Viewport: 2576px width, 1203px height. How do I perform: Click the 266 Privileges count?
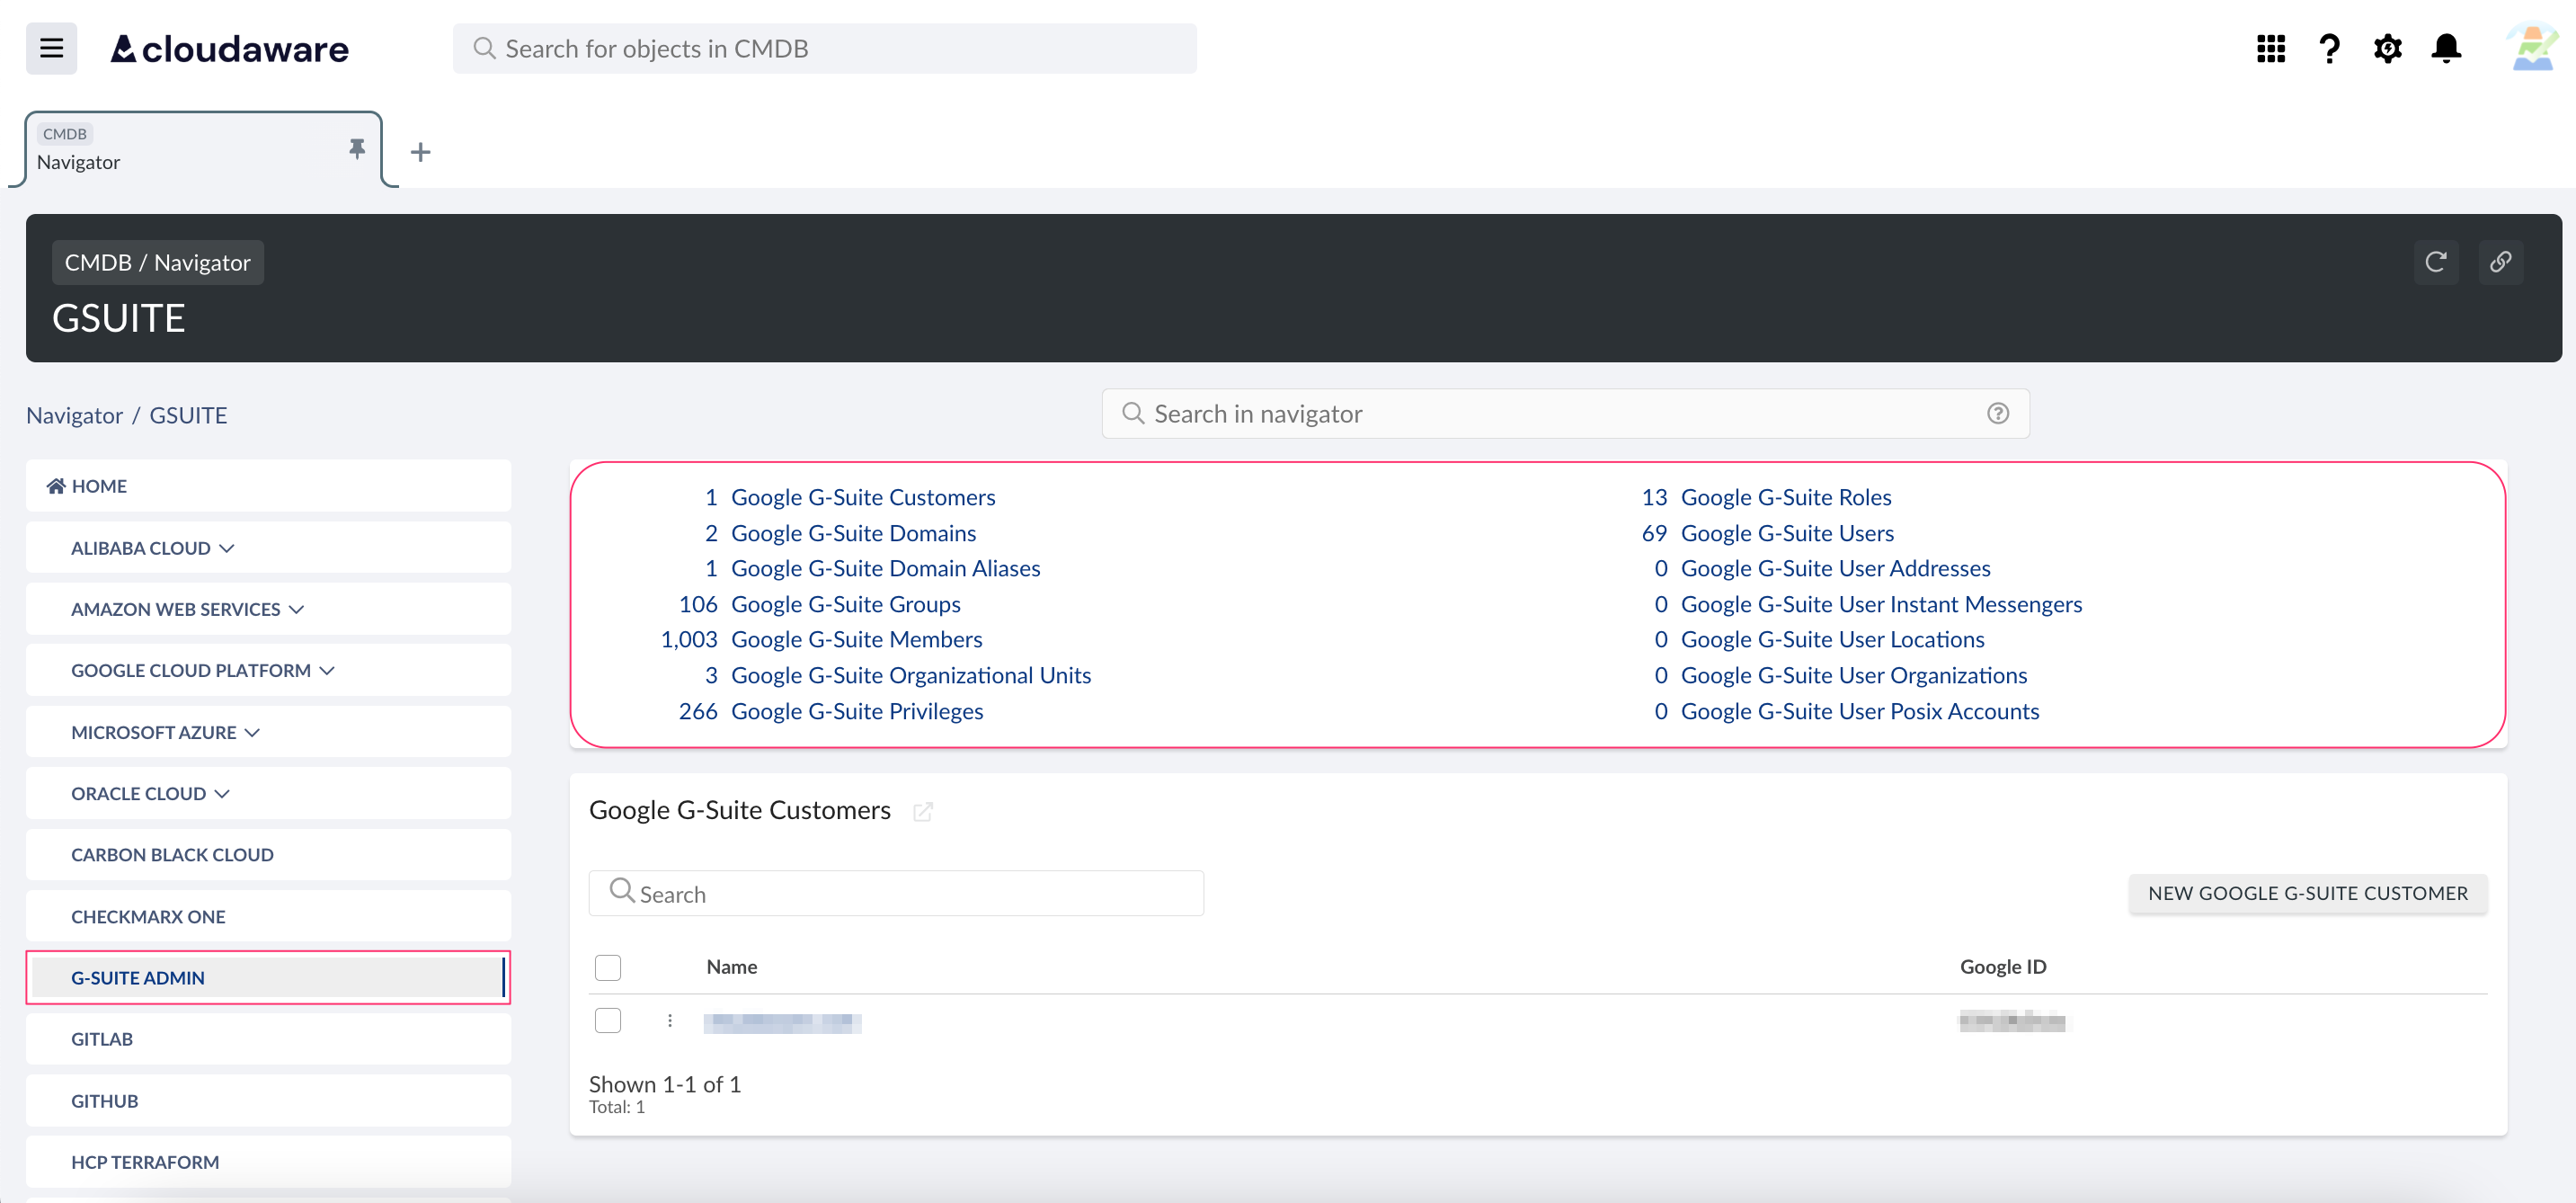(x=698, y=711)
